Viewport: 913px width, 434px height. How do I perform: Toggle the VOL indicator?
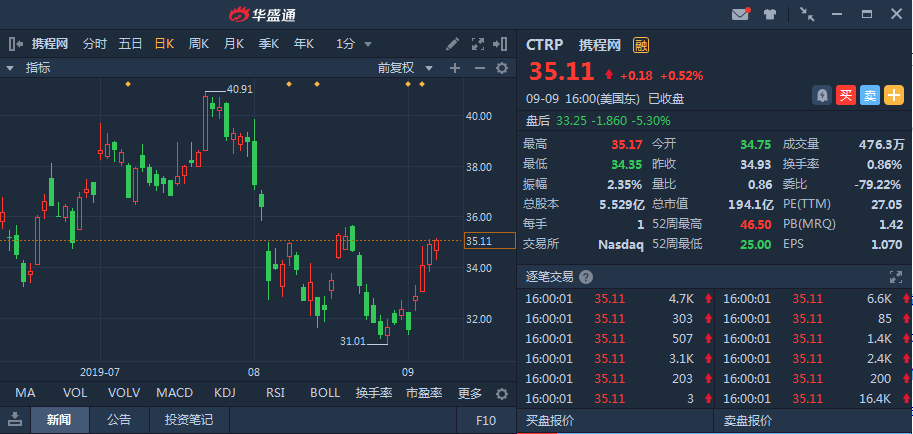[x=75, y=393]
